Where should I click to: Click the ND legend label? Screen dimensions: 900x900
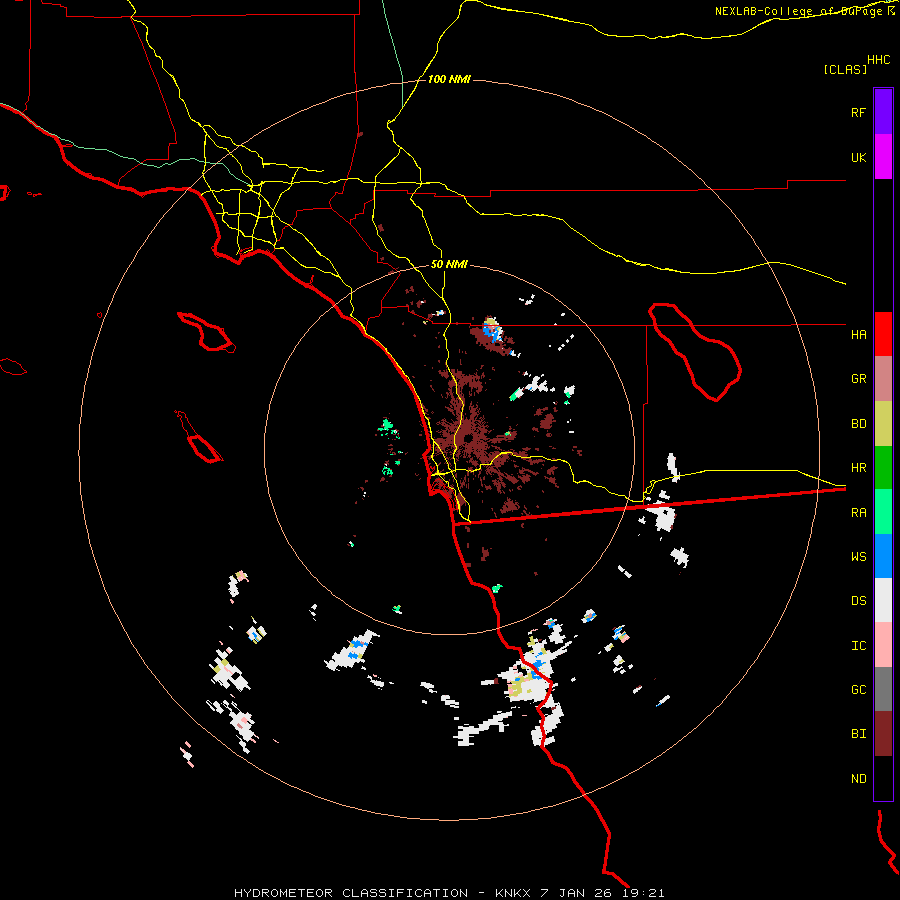[x=858, y=779]
